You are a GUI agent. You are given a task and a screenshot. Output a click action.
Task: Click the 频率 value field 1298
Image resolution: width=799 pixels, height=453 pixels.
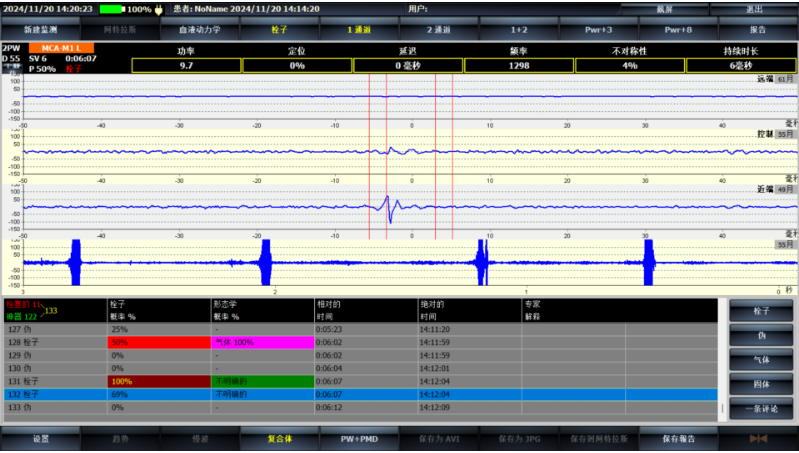point(519,66)
